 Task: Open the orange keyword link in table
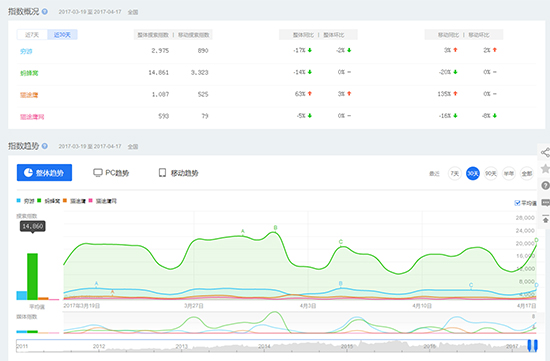29,95
